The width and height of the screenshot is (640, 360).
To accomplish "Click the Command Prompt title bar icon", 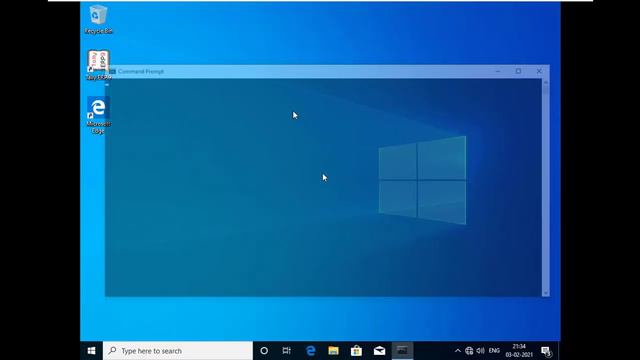I will [x=112, y=71].
